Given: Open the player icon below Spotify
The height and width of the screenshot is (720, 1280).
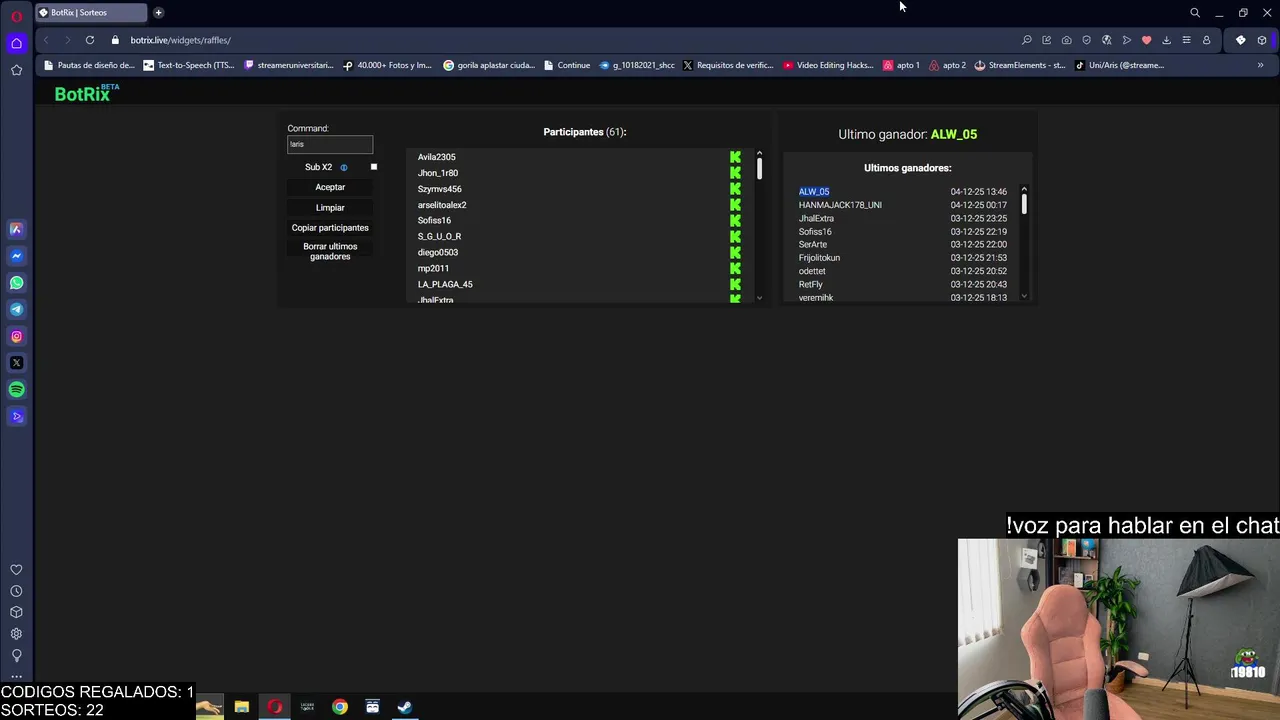Looking at the screenshot, I should click(16, 417).
